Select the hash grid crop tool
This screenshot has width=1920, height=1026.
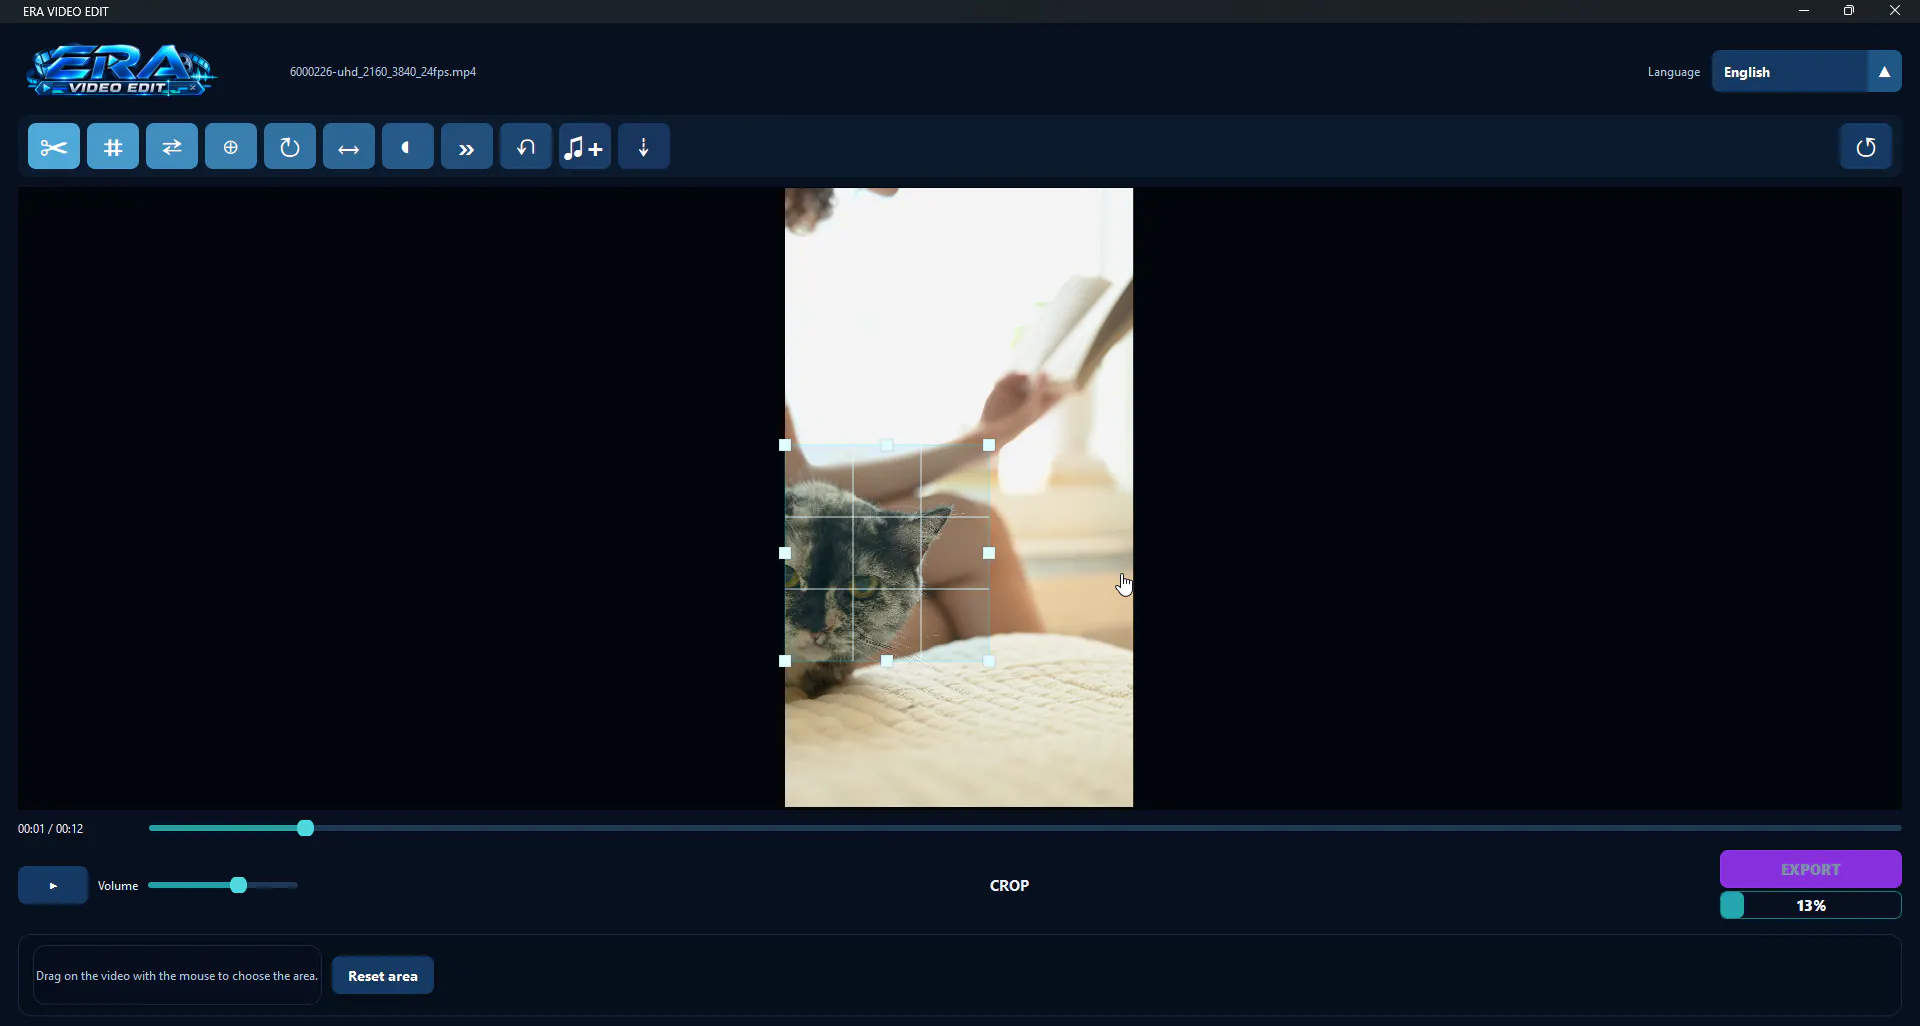coord(113,147)
